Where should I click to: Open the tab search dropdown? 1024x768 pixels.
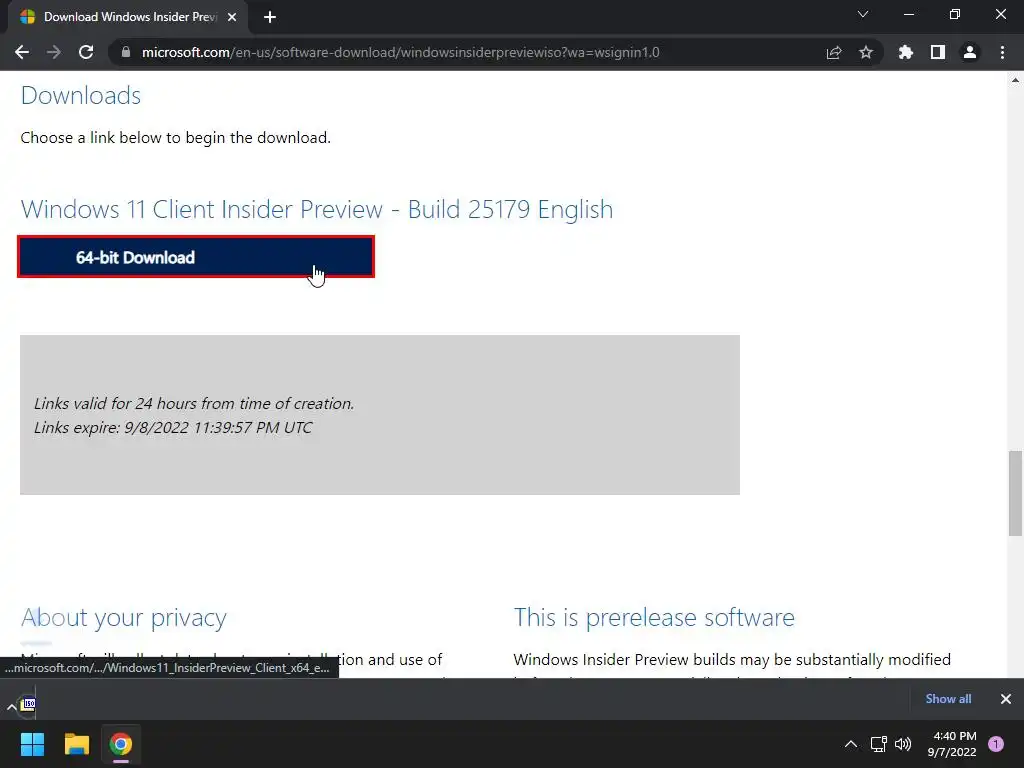(x=863, y=14)
